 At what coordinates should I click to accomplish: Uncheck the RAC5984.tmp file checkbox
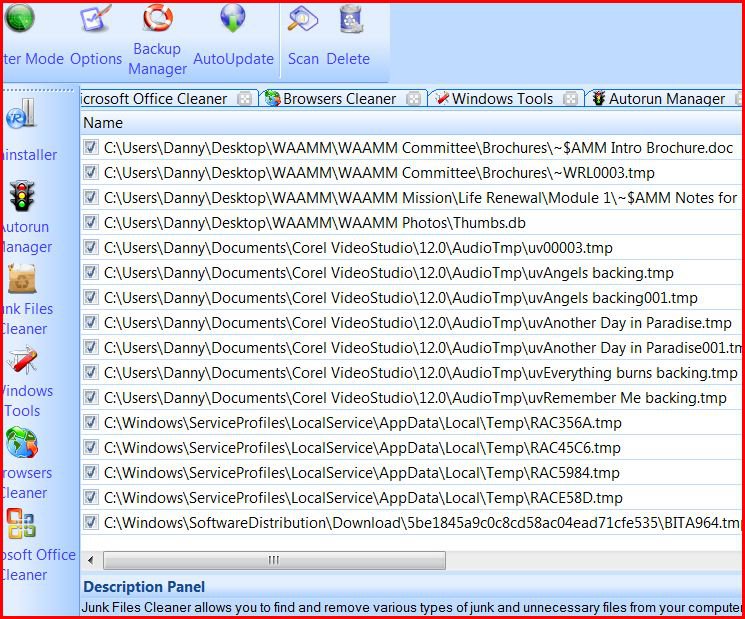point(90,472)
